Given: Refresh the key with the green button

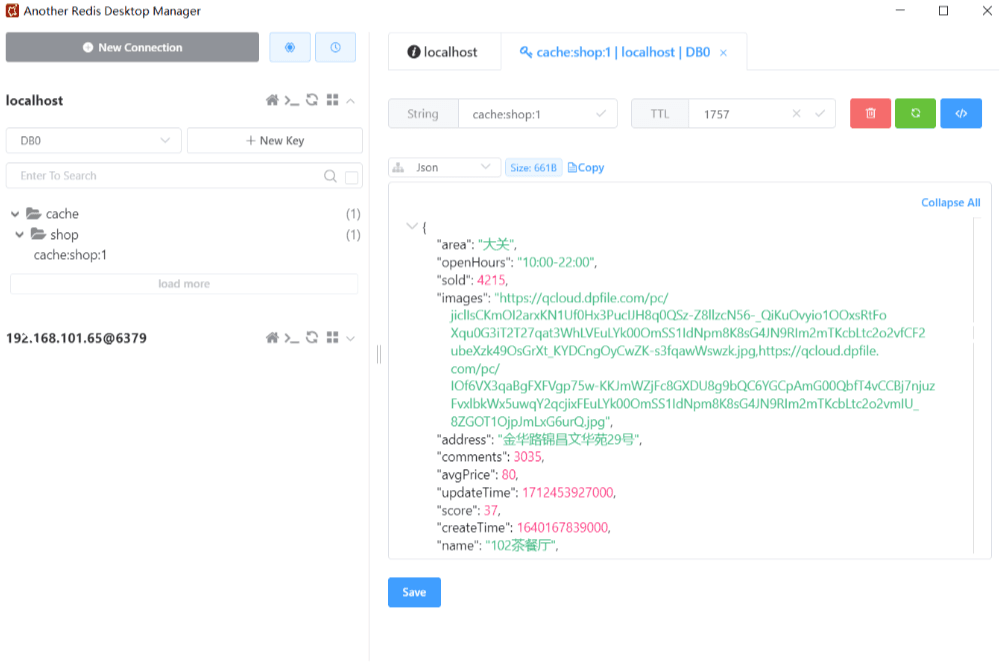Looking at the screenshot, I should (915, 114).
